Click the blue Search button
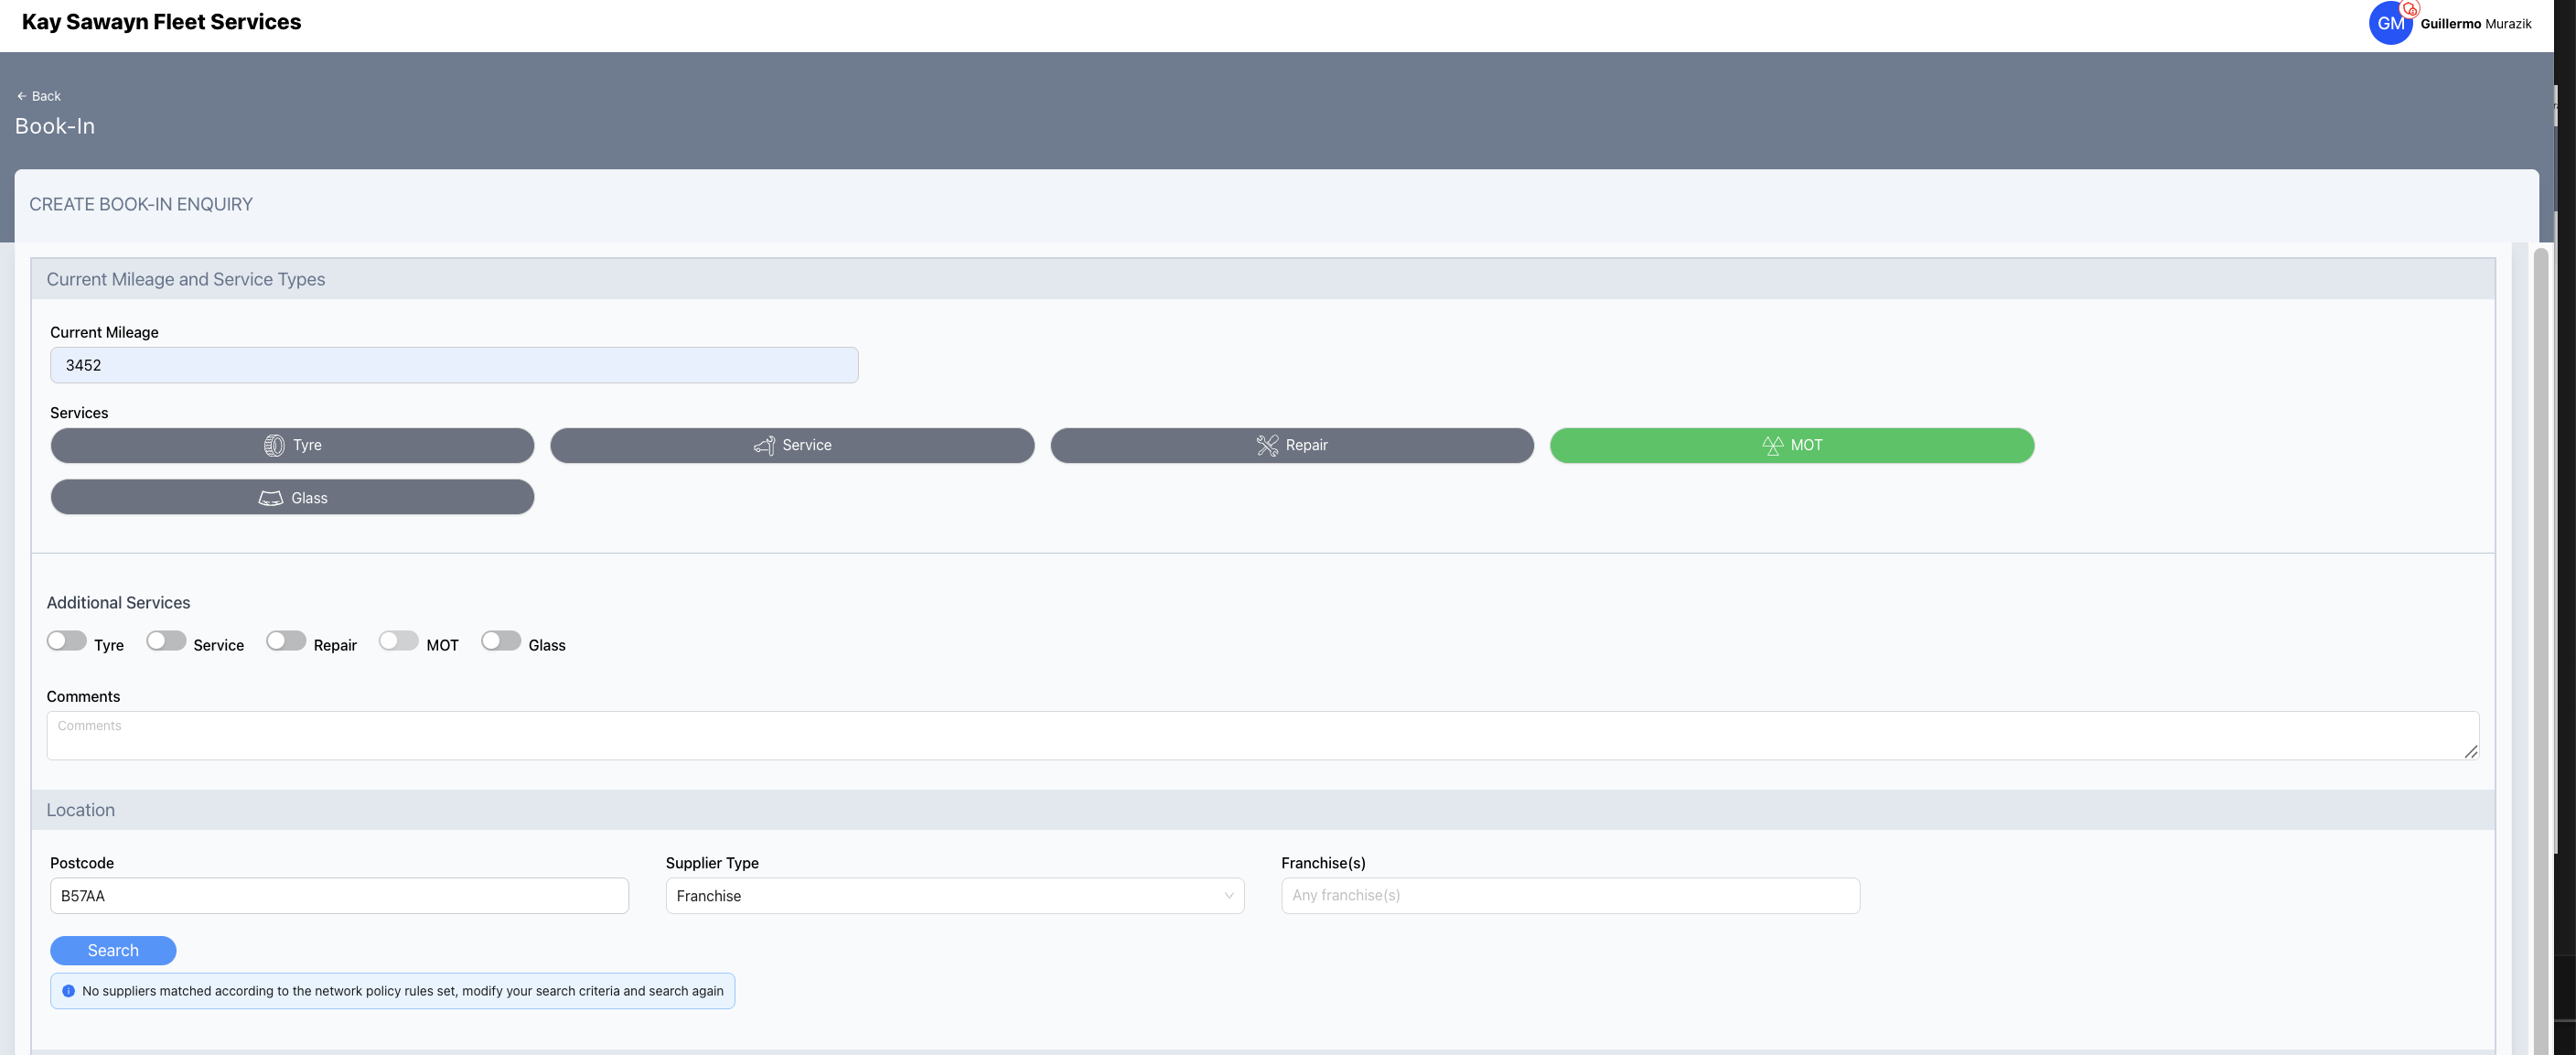The width and height of the screenshot is (2576, 1055). (113, 951)
